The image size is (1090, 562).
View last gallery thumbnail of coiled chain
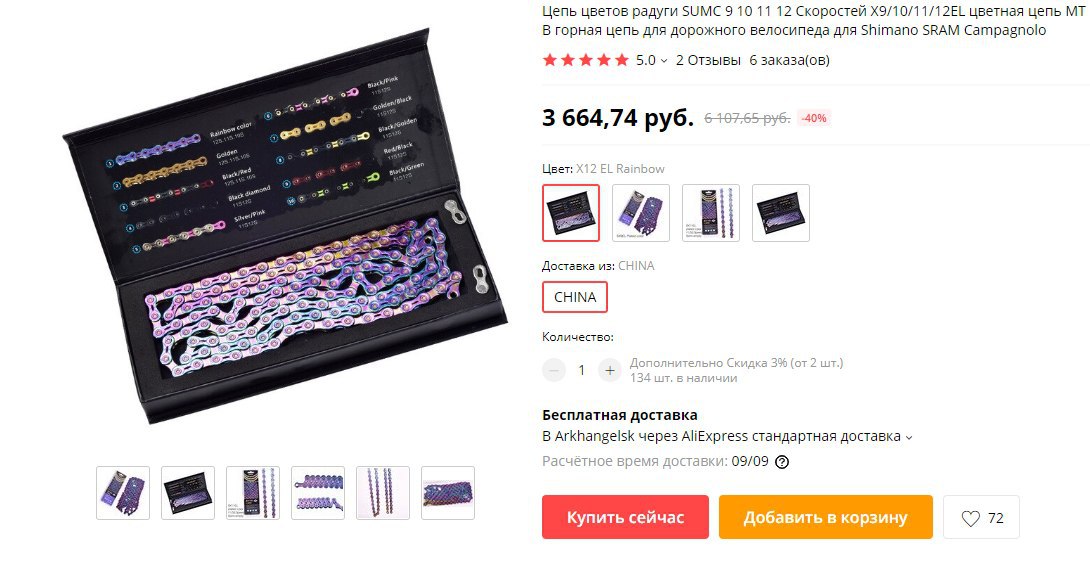[448, 493]
